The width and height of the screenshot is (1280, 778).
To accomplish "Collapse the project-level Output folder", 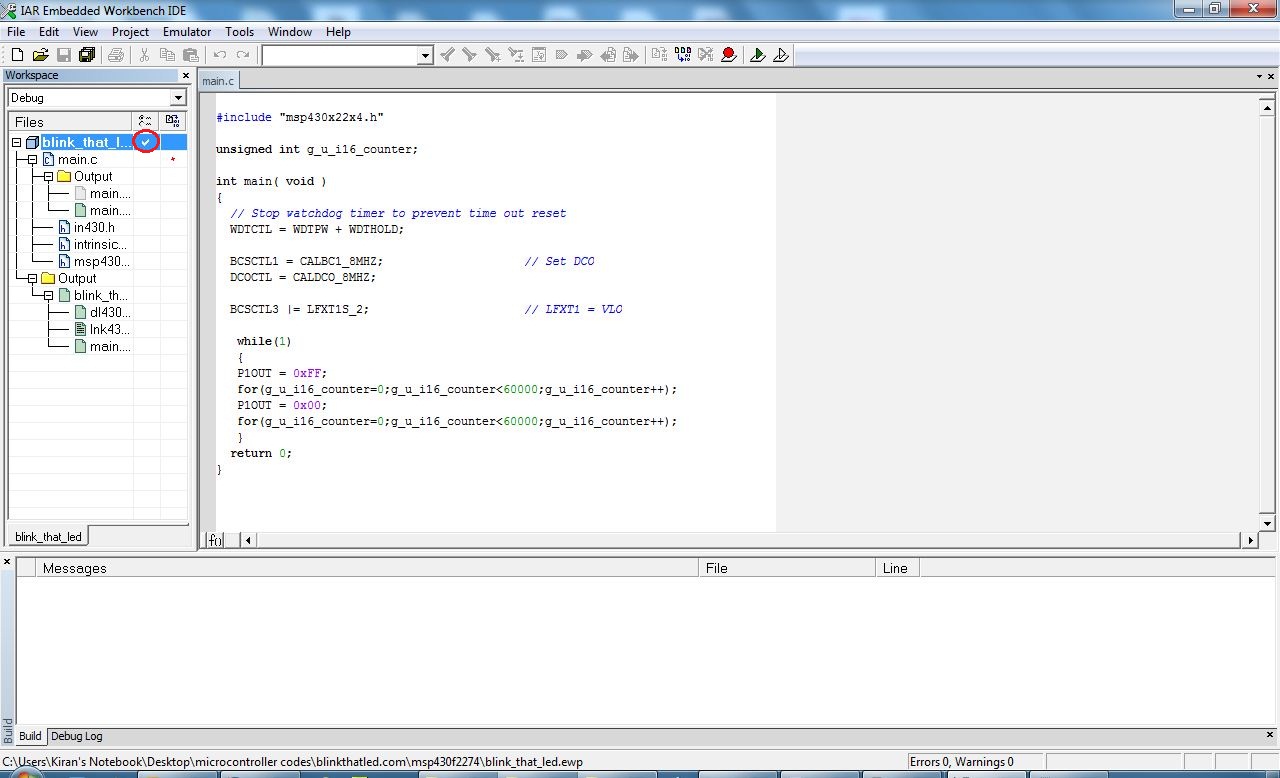I will coord(33,279).
